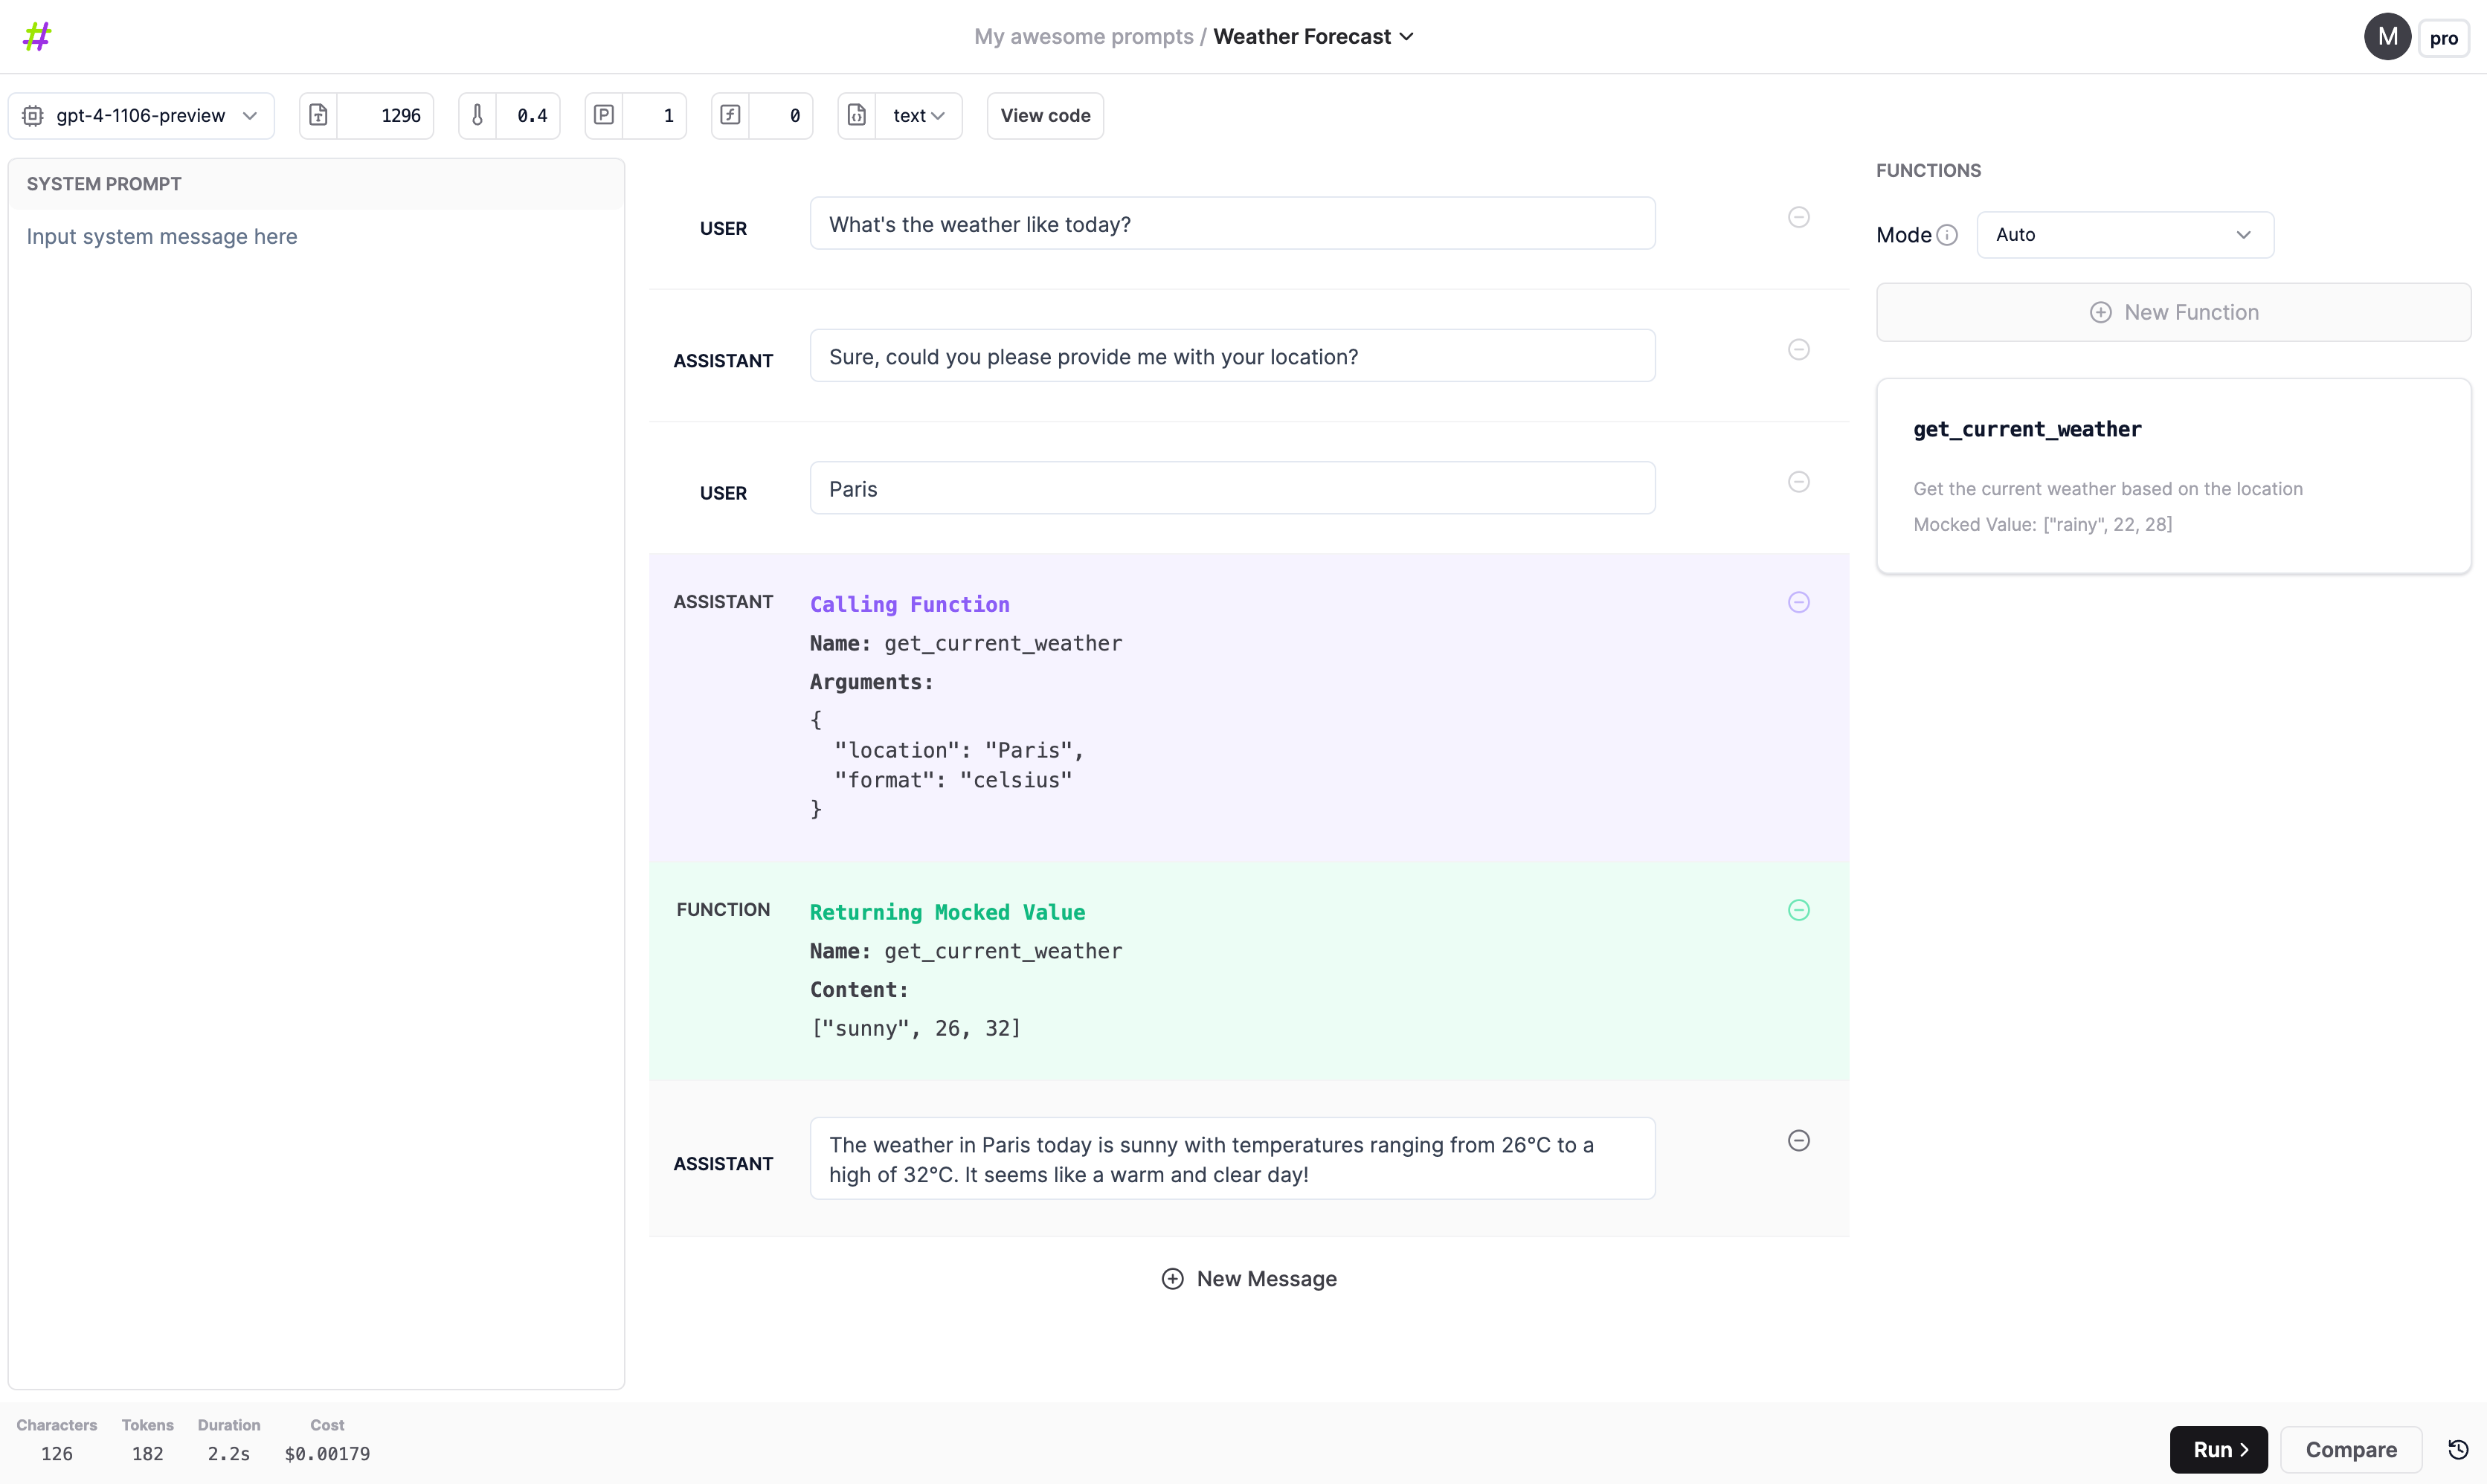Expand the functions Mode Auto dropdown
This screenshot has width=2487, height=1484.
click(x=2124, y=235)
